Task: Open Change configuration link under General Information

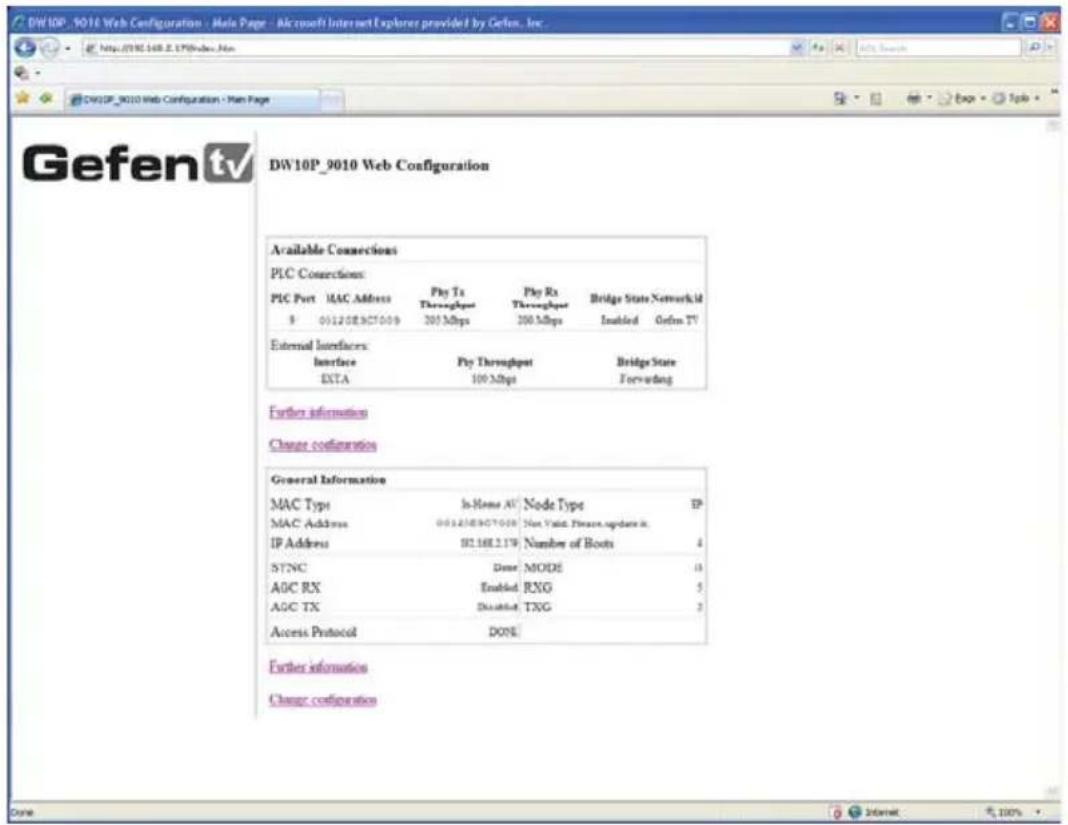Action: pos(323,700)
